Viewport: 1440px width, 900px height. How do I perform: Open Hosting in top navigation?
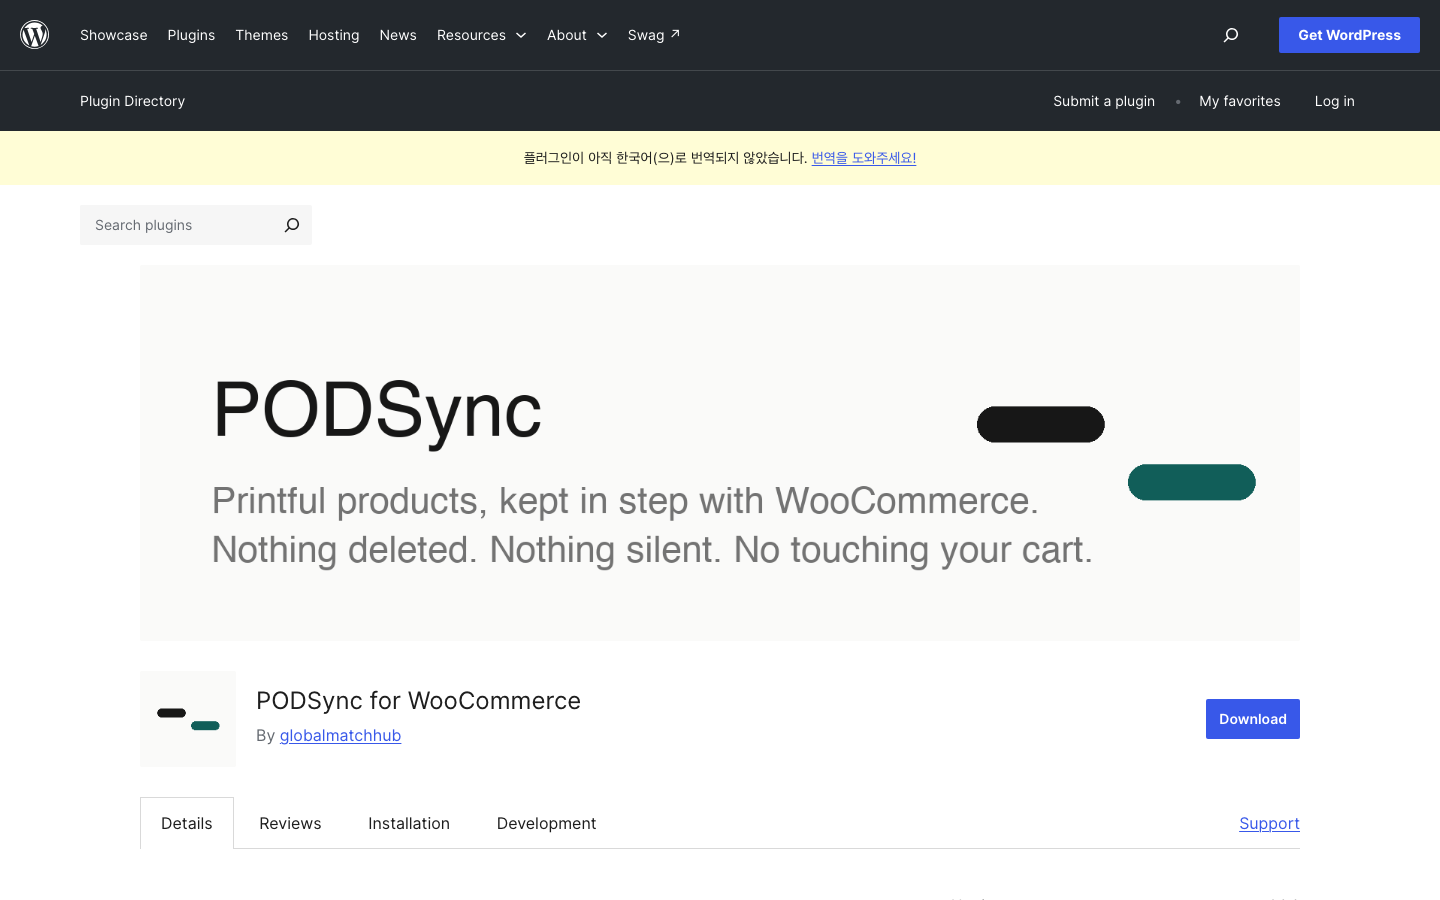[x=334, y=35]
